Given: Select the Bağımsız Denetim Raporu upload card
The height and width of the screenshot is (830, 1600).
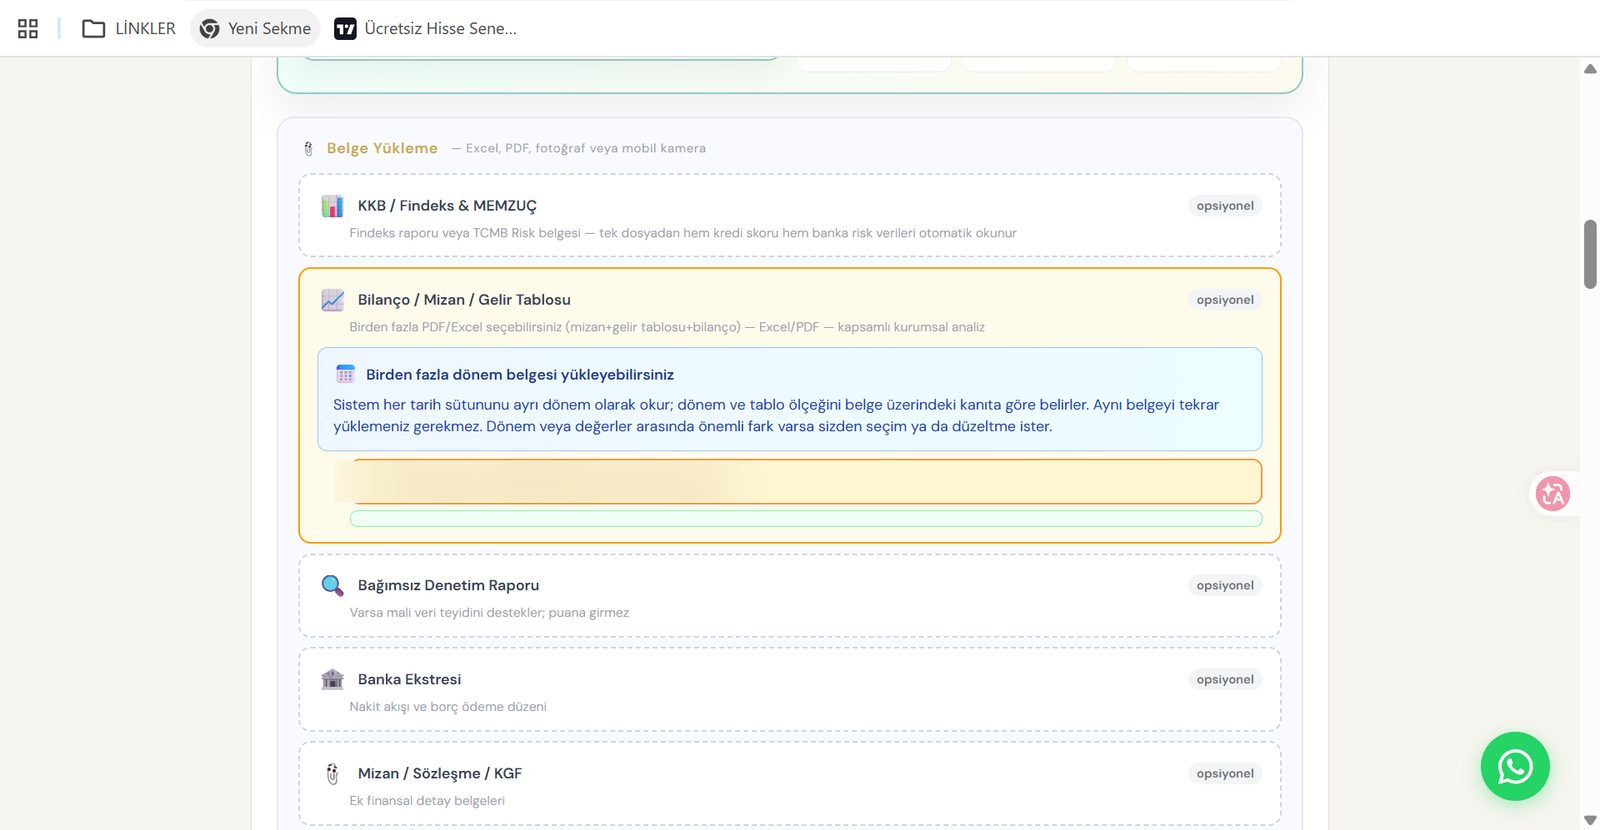Looking at the screenshot, I should [790, 596].
